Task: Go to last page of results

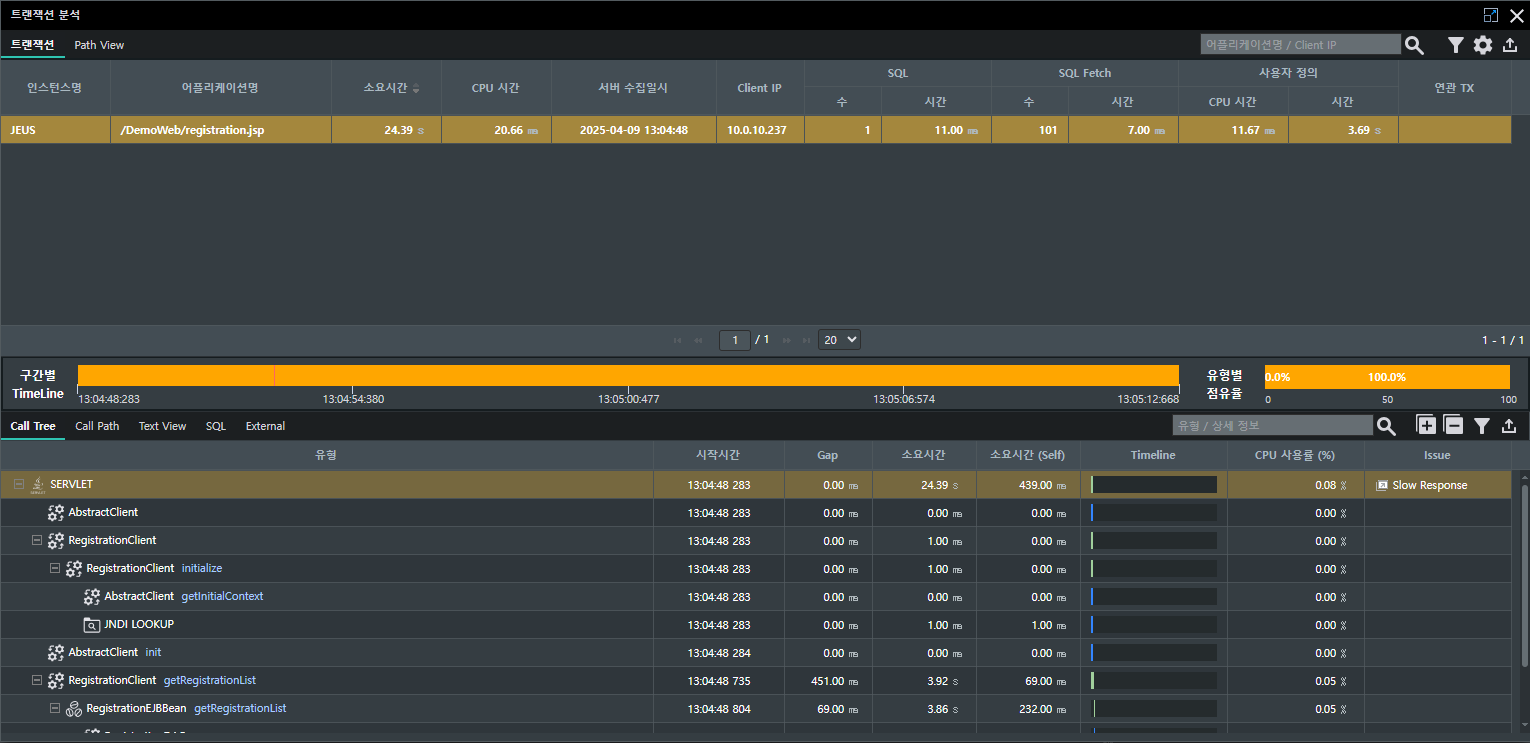Action: click(806, 340)
